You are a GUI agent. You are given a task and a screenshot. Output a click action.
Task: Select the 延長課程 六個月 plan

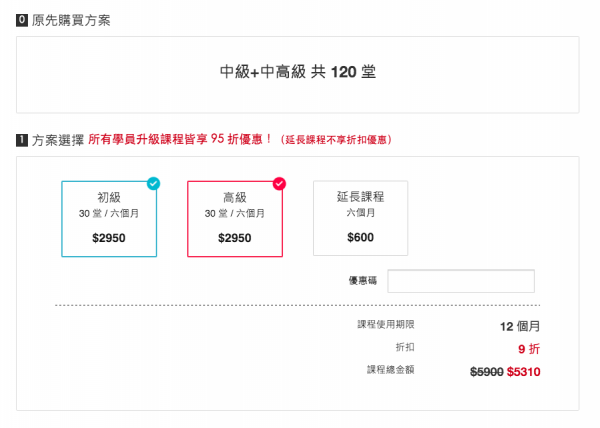(360, 218)
